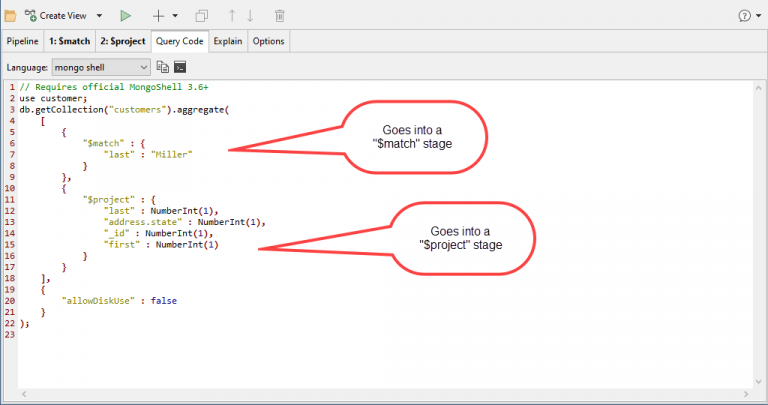The width and height of the screenshot is (768, 405).
Task: Open the 1: $match stage tab
Action: click(70, 41)
